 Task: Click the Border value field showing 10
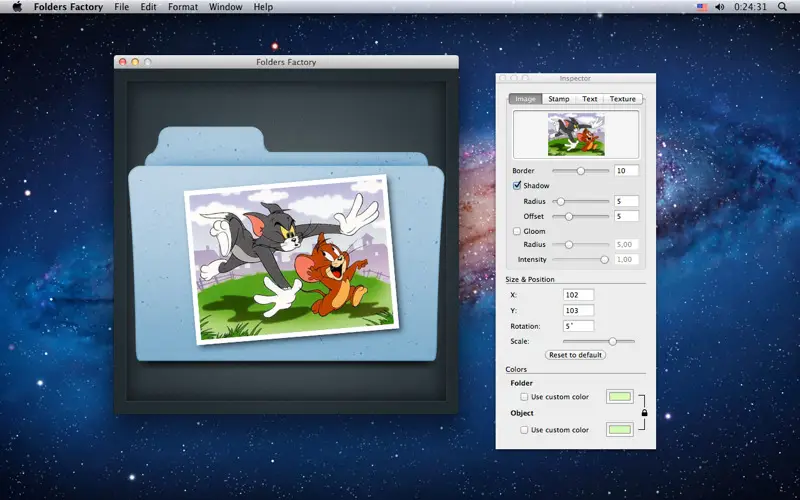[x=627, y=170]
